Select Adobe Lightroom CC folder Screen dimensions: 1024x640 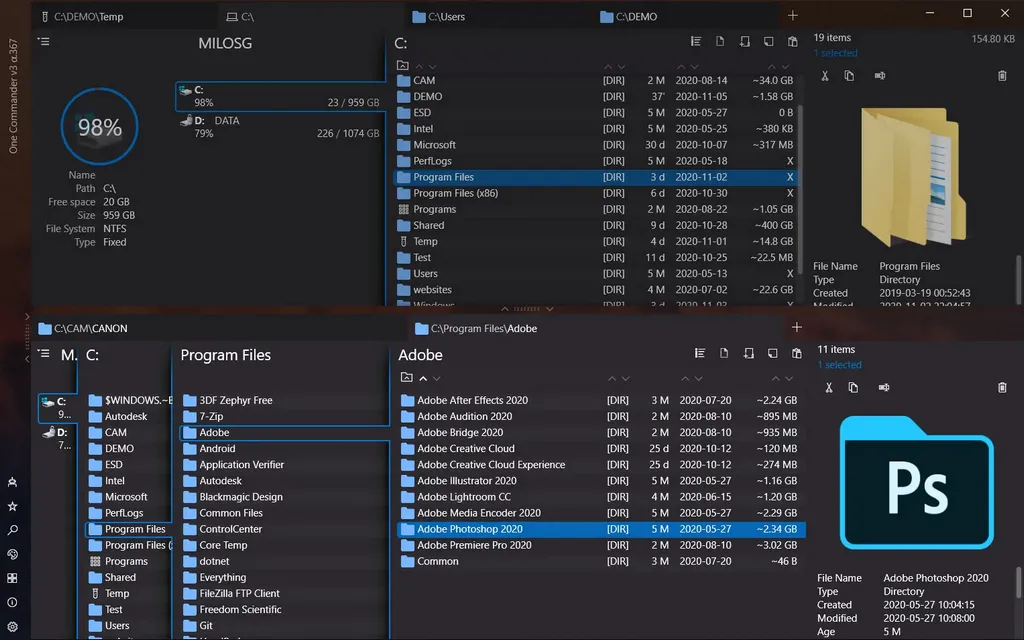point(601,497)
